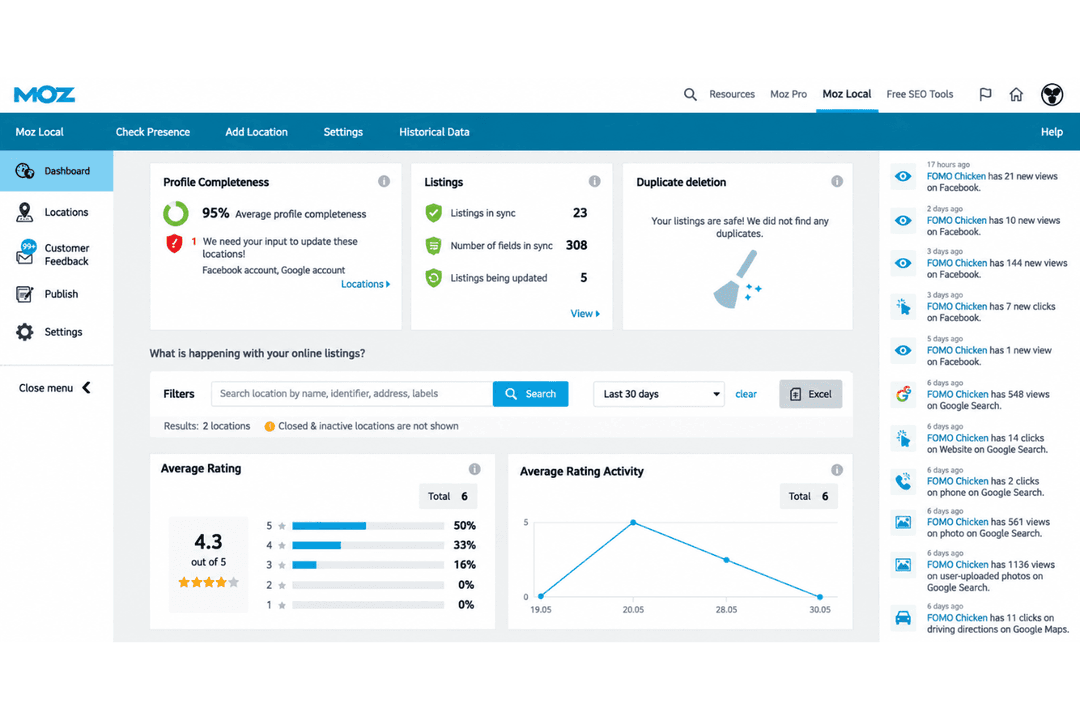
Task: Follow the View arrow link in Listings
Action: coord(585,313)
